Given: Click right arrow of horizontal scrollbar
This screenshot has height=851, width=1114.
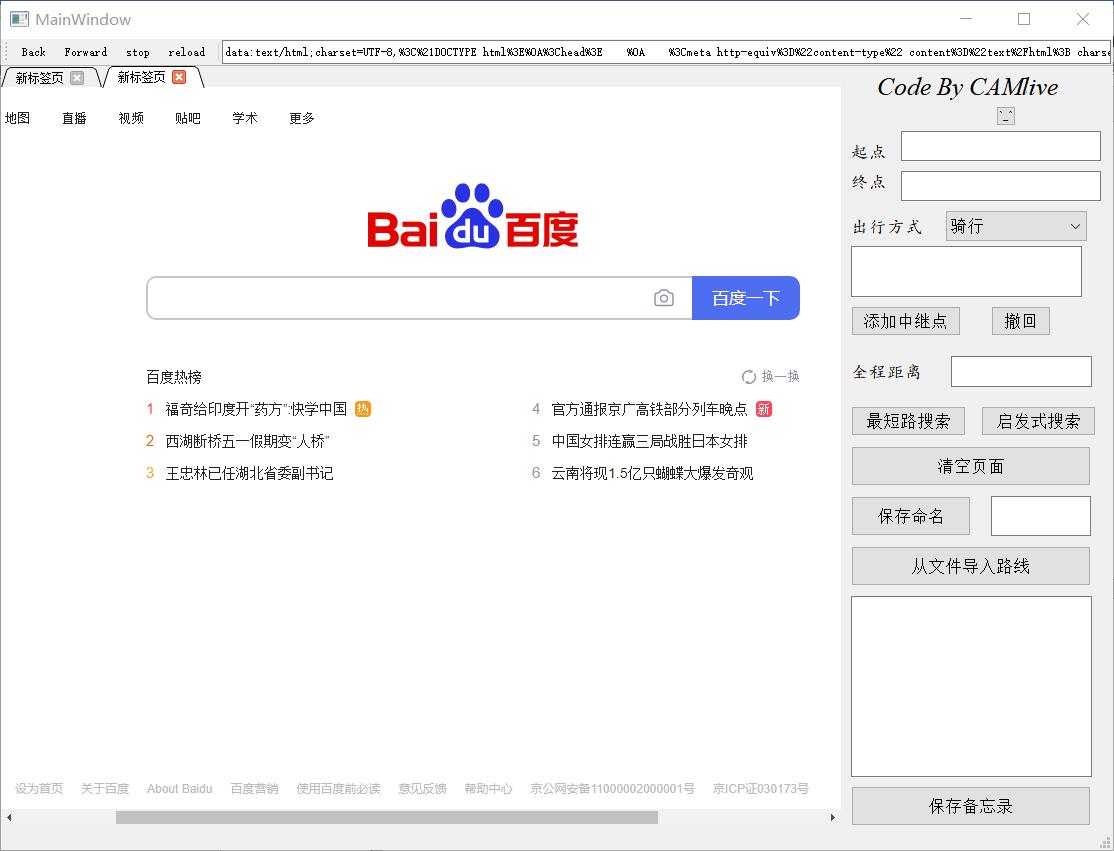Looking at the screenshot, I should click(x=833, y=818).
